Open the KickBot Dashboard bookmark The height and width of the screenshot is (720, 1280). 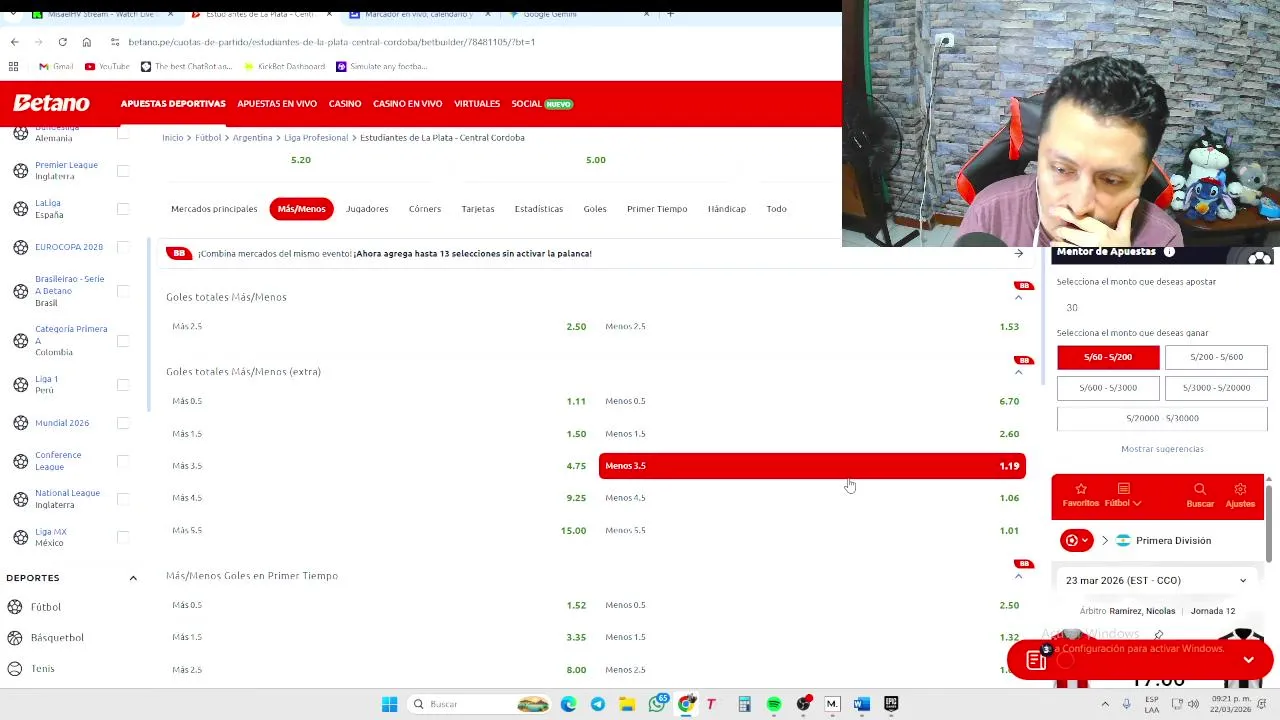284,66
